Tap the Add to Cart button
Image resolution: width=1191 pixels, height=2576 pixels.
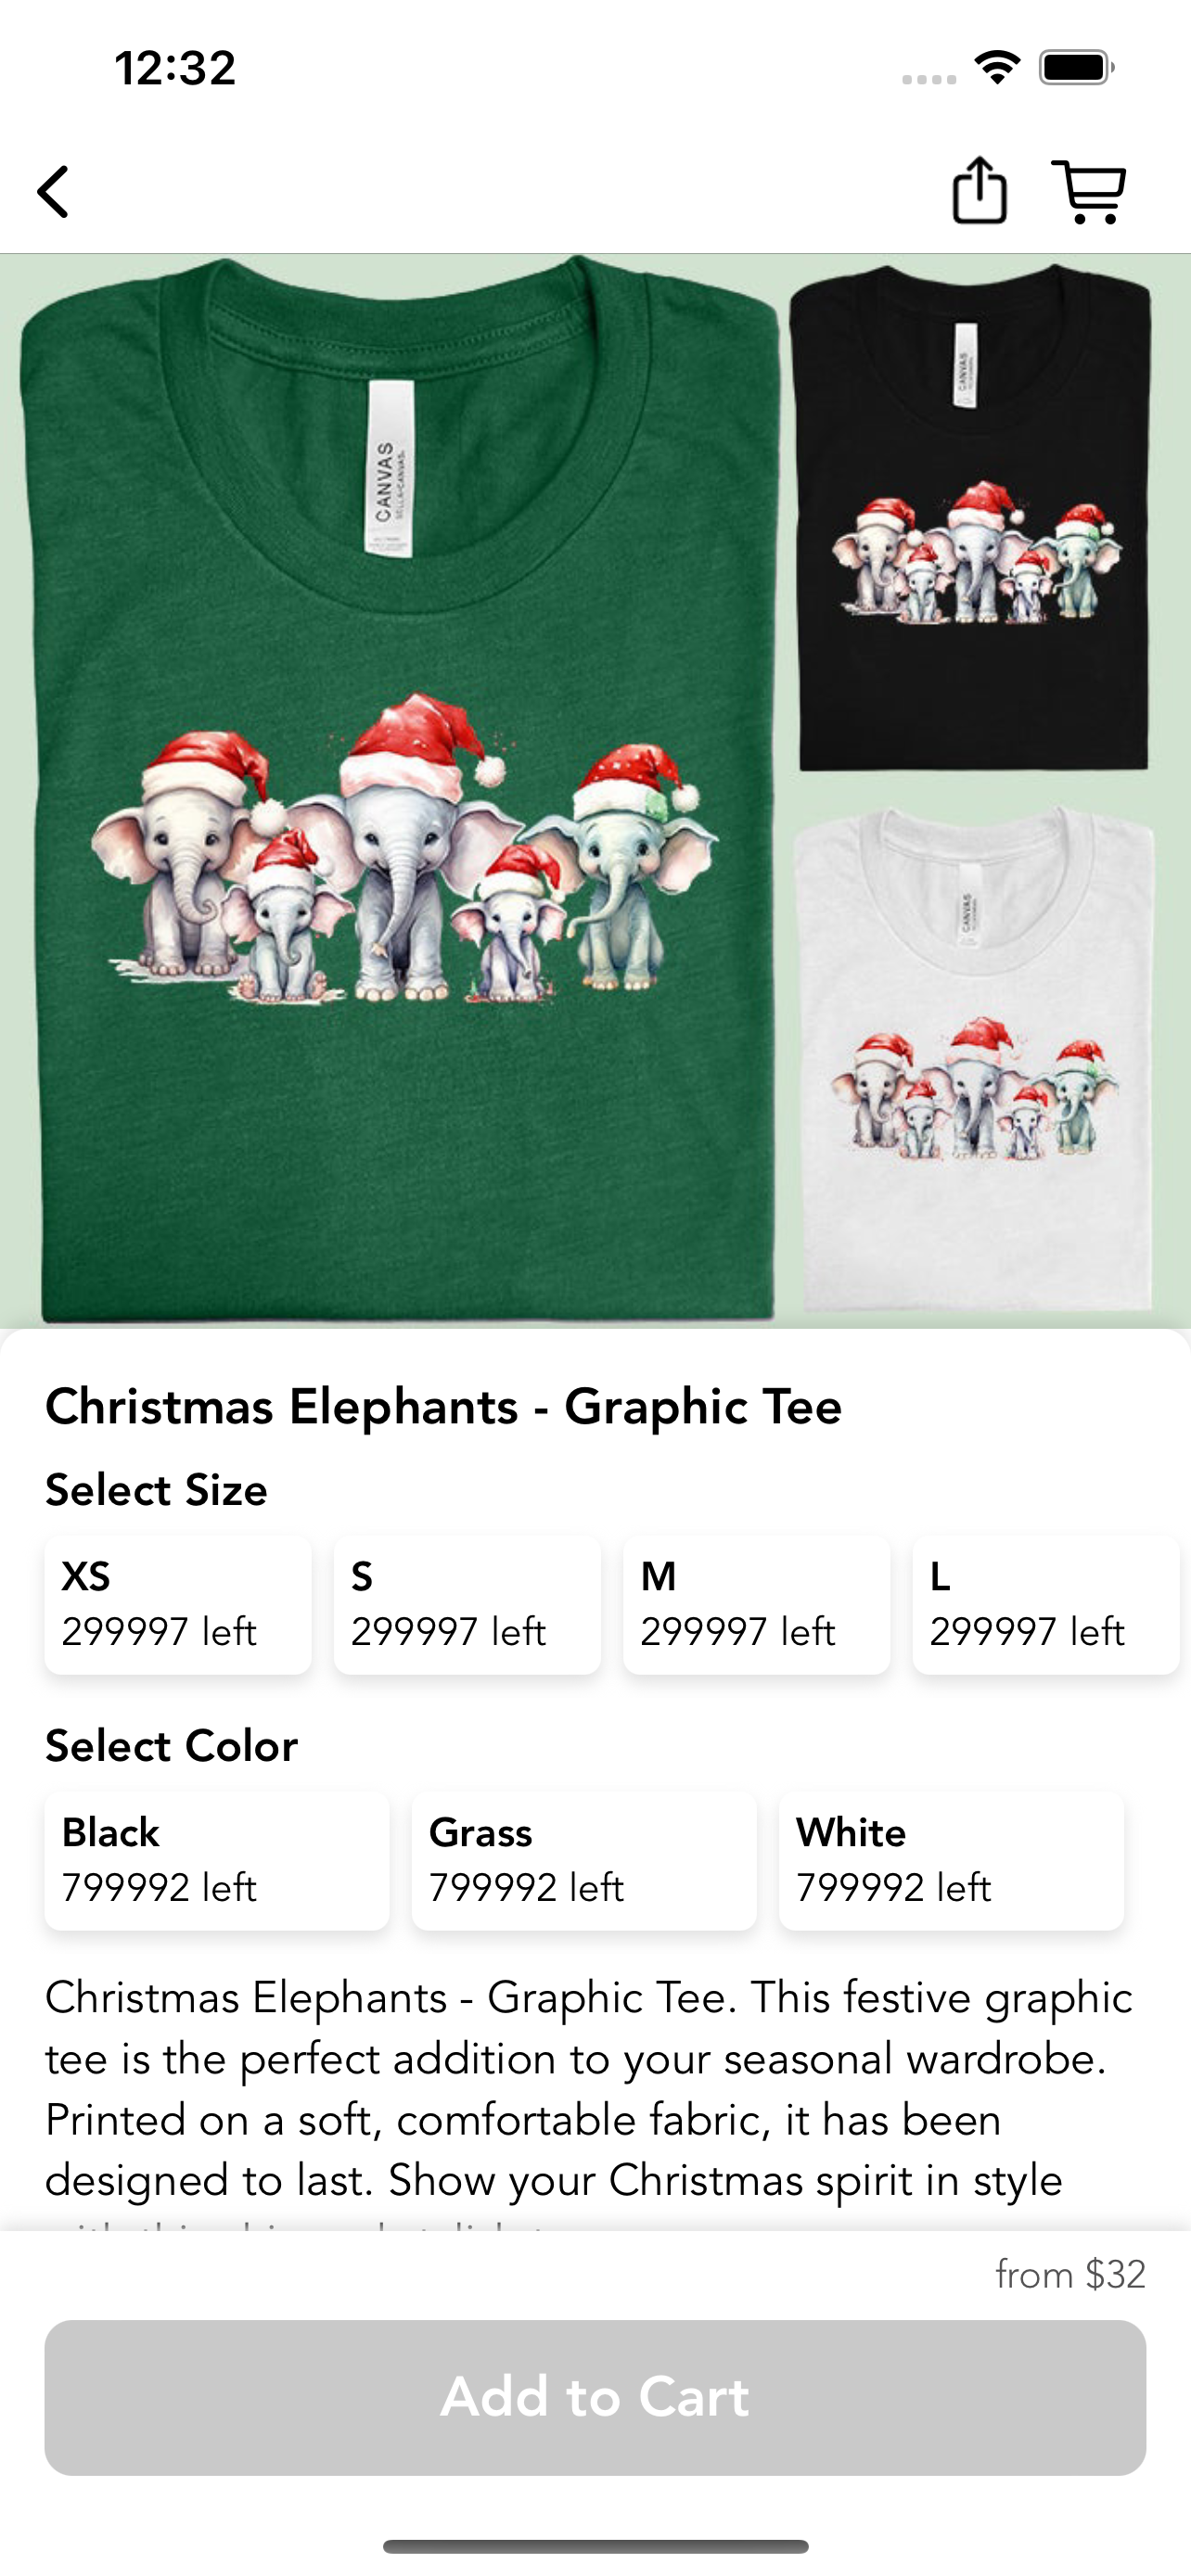tap(595, 2397)
